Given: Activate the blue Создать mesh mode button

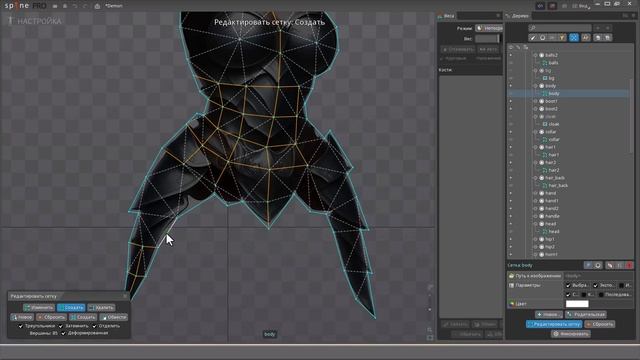Looking at the screenshot, I should (71, 307).
